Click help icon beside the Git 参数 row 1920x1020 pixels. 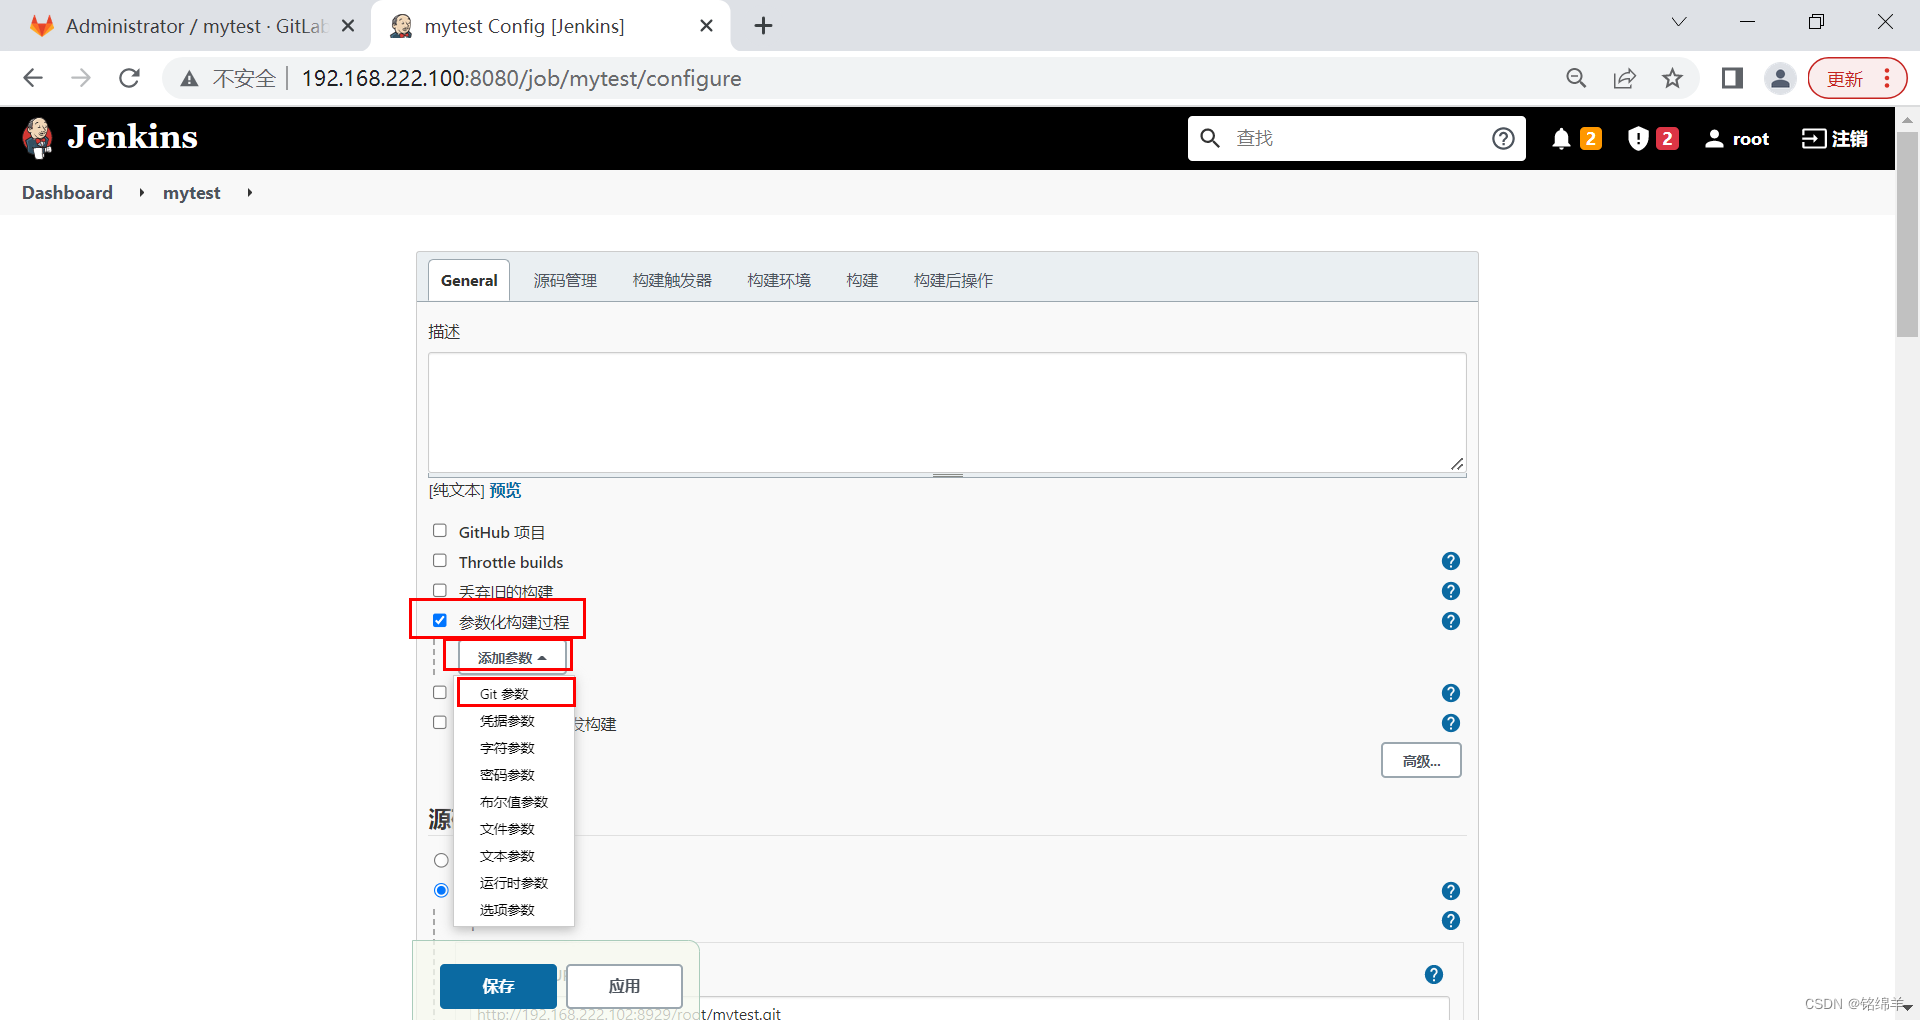[1451, 693]
